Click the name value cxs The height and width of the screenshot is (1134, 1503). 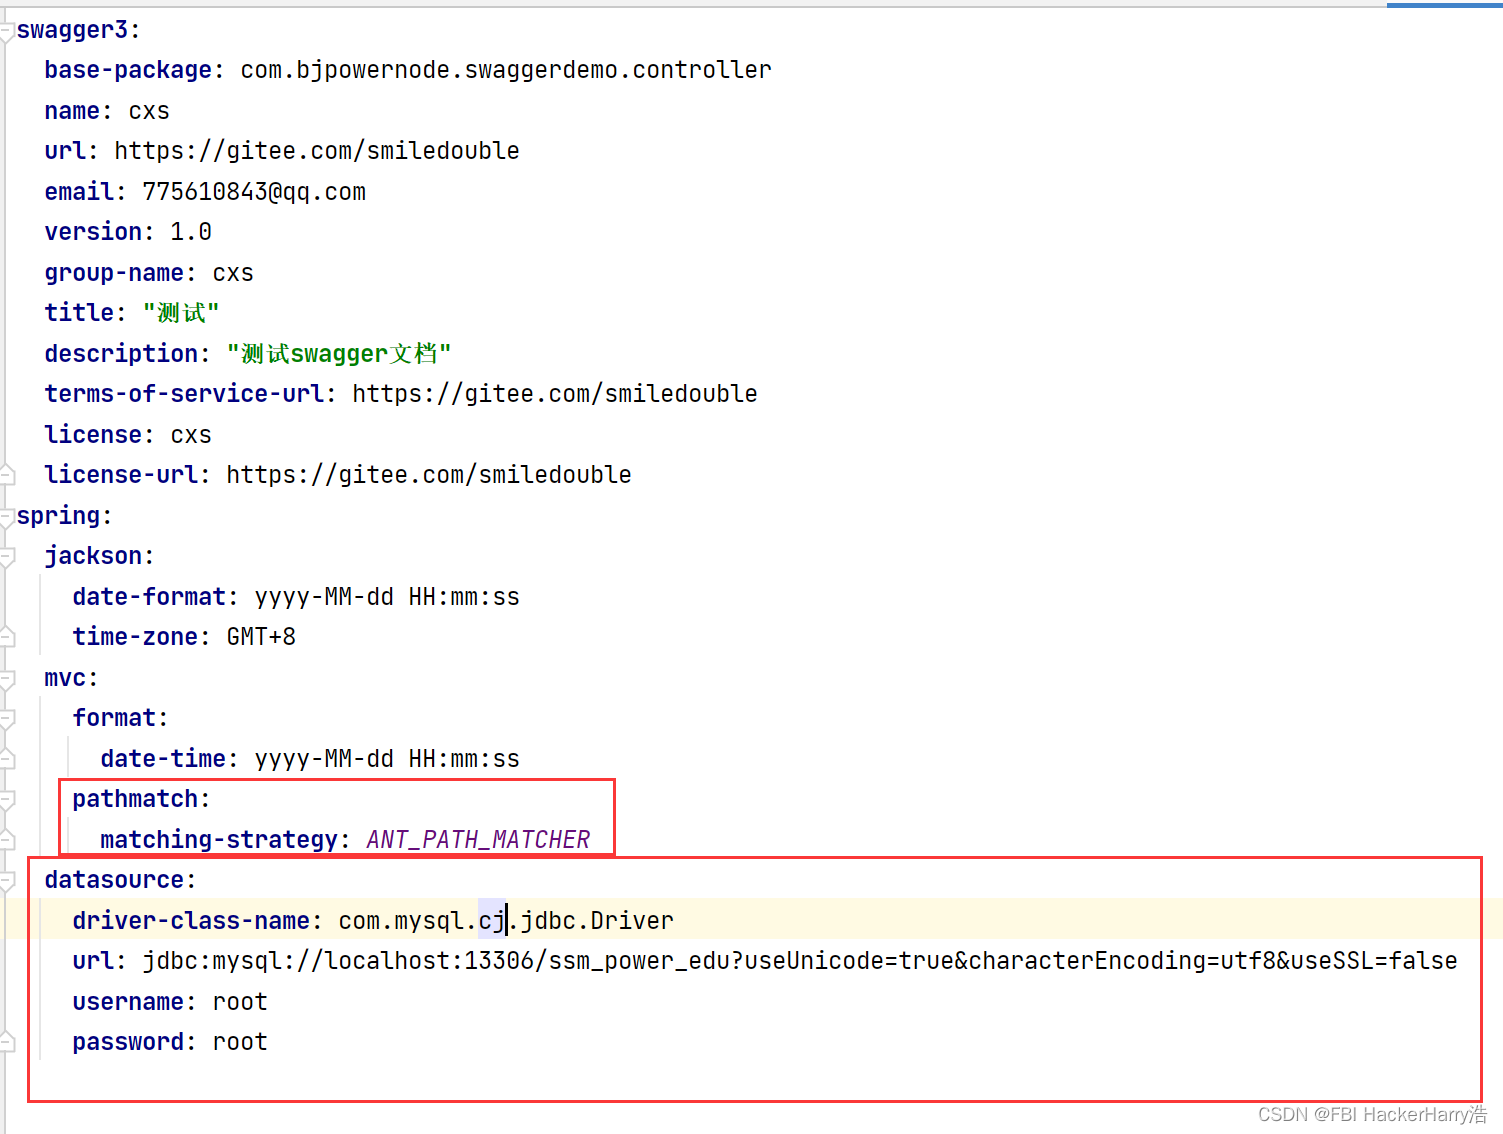tap(149, 111)
